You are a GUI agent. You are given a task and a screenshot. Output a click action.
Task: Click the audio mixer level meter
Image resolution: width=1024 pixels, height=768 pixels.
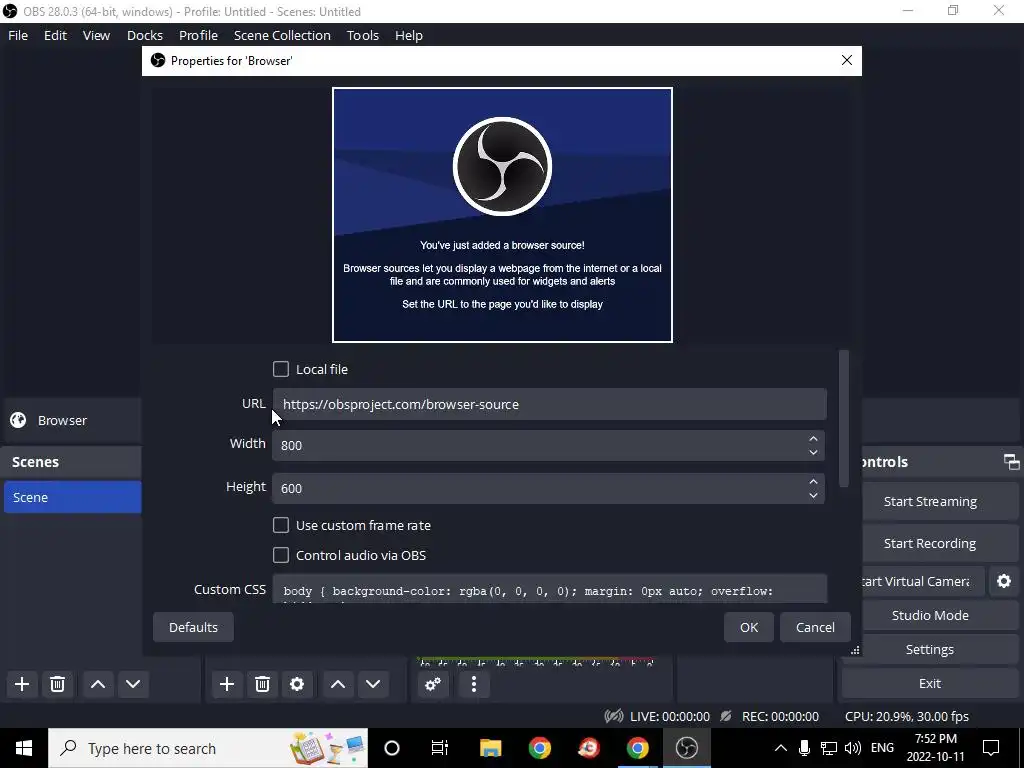tap(536, 662)
